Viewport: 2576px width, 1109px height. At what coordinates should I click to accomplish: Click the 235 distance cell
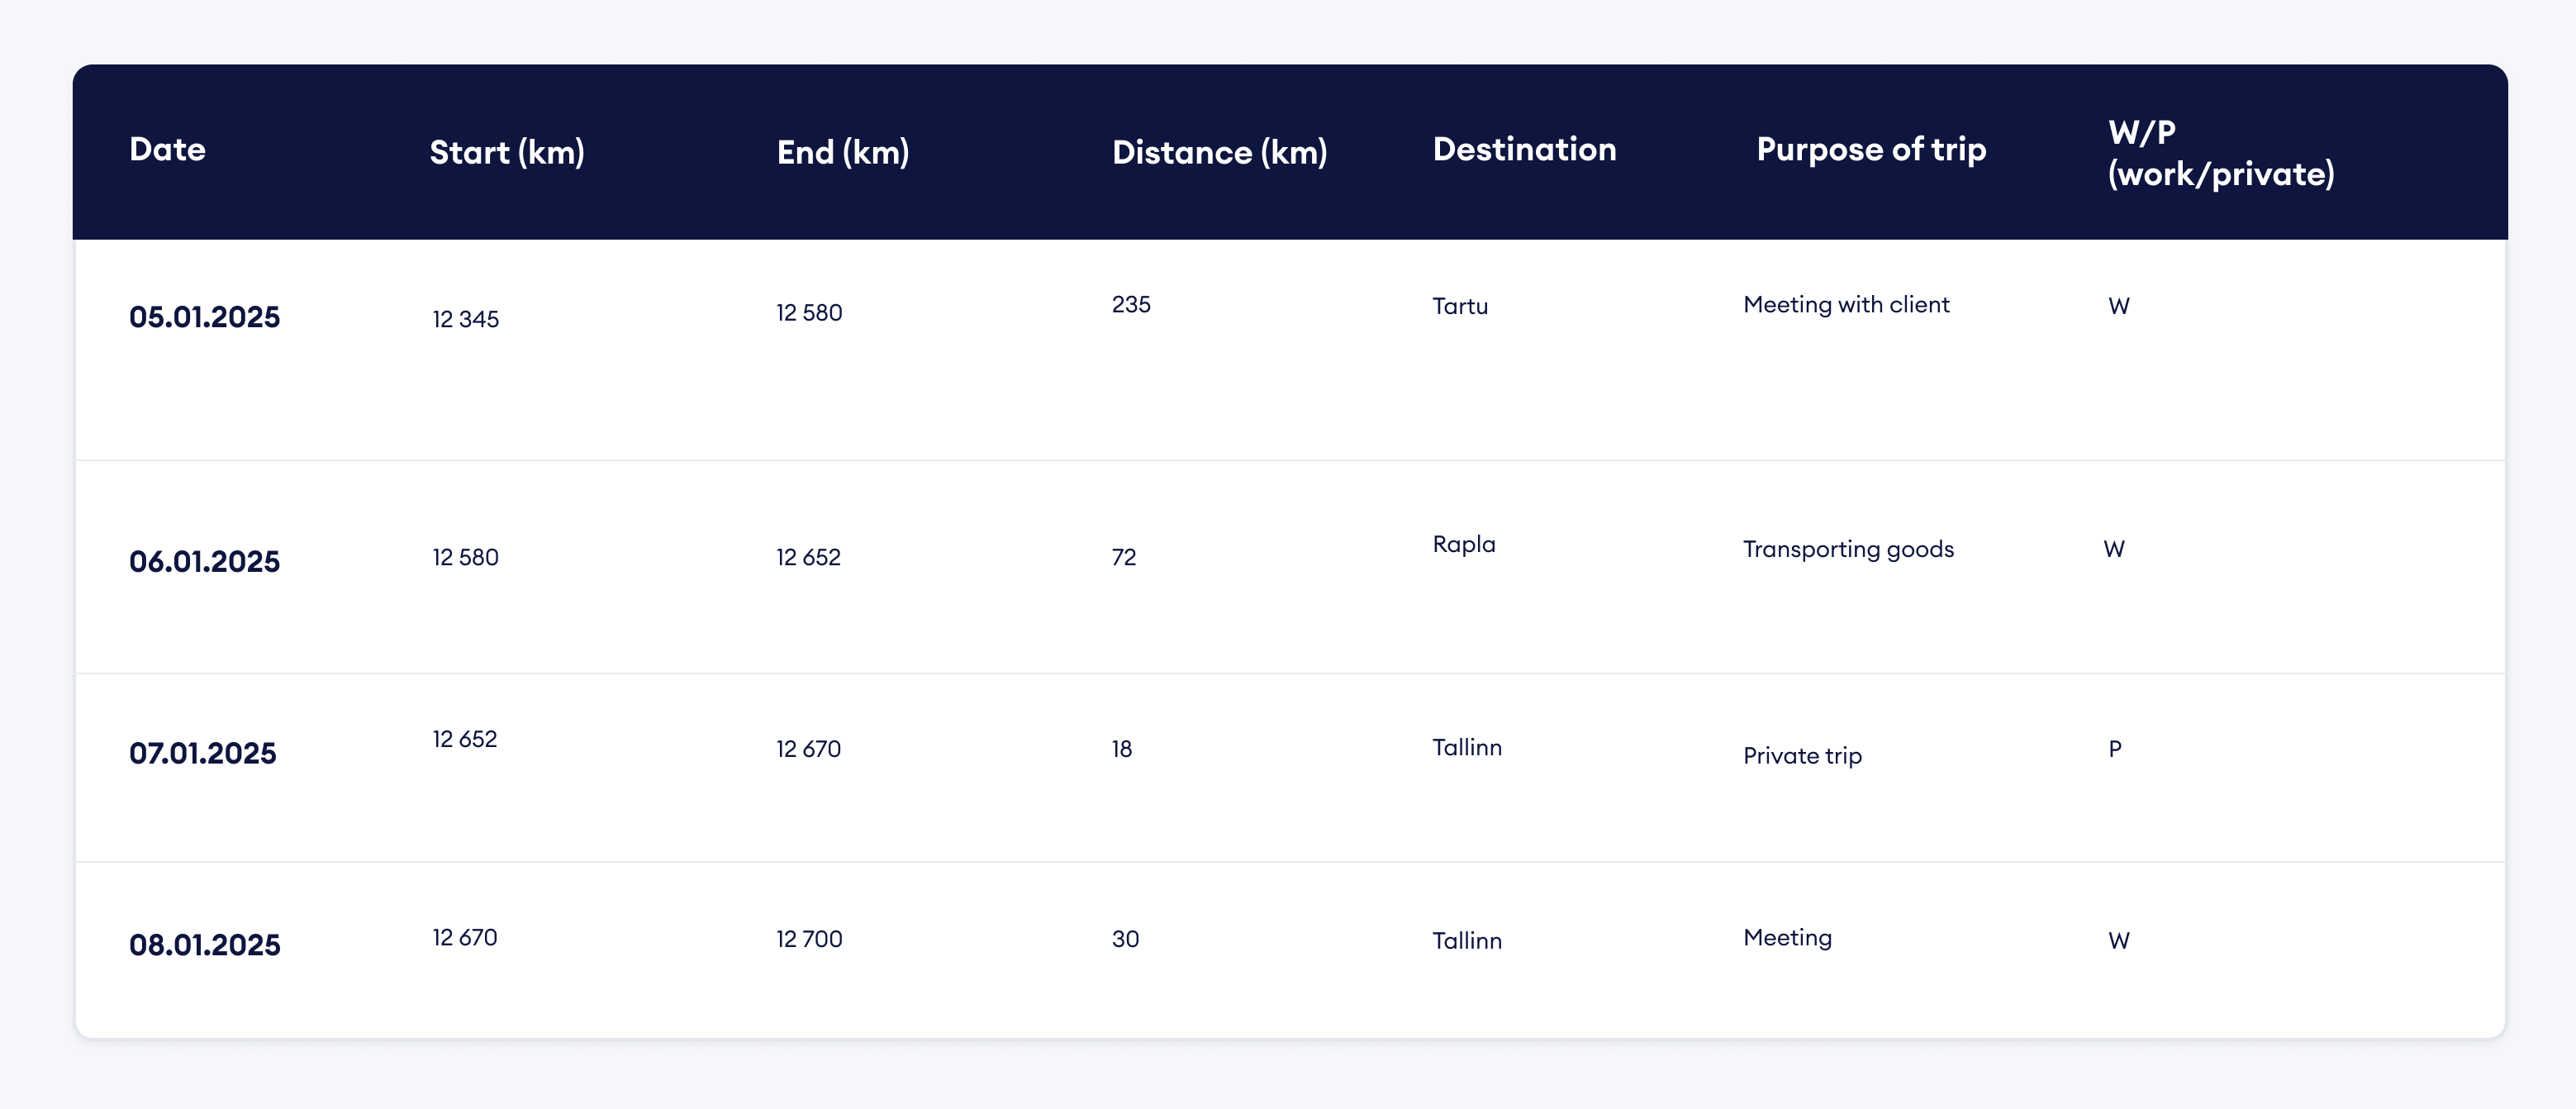1130,305
